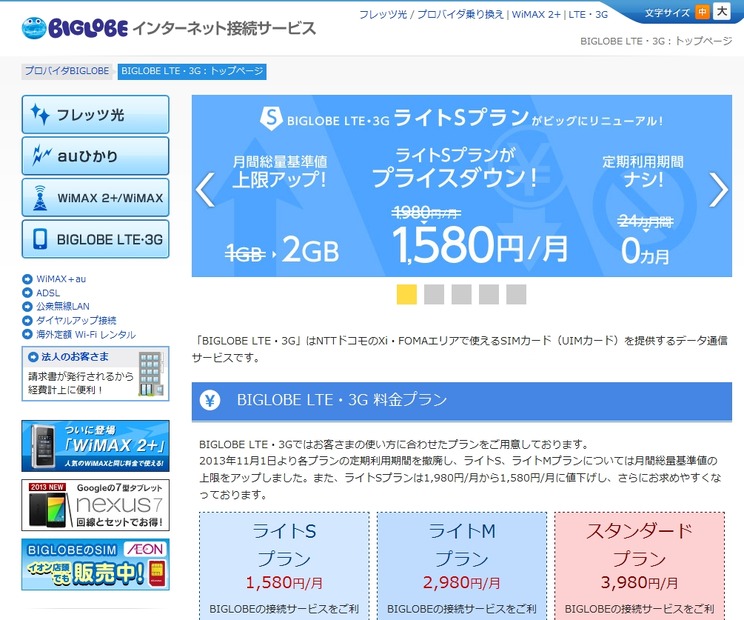Open the LTE・3G header link
This screenshot has width=744, height=620.
[x=588, y=15]
